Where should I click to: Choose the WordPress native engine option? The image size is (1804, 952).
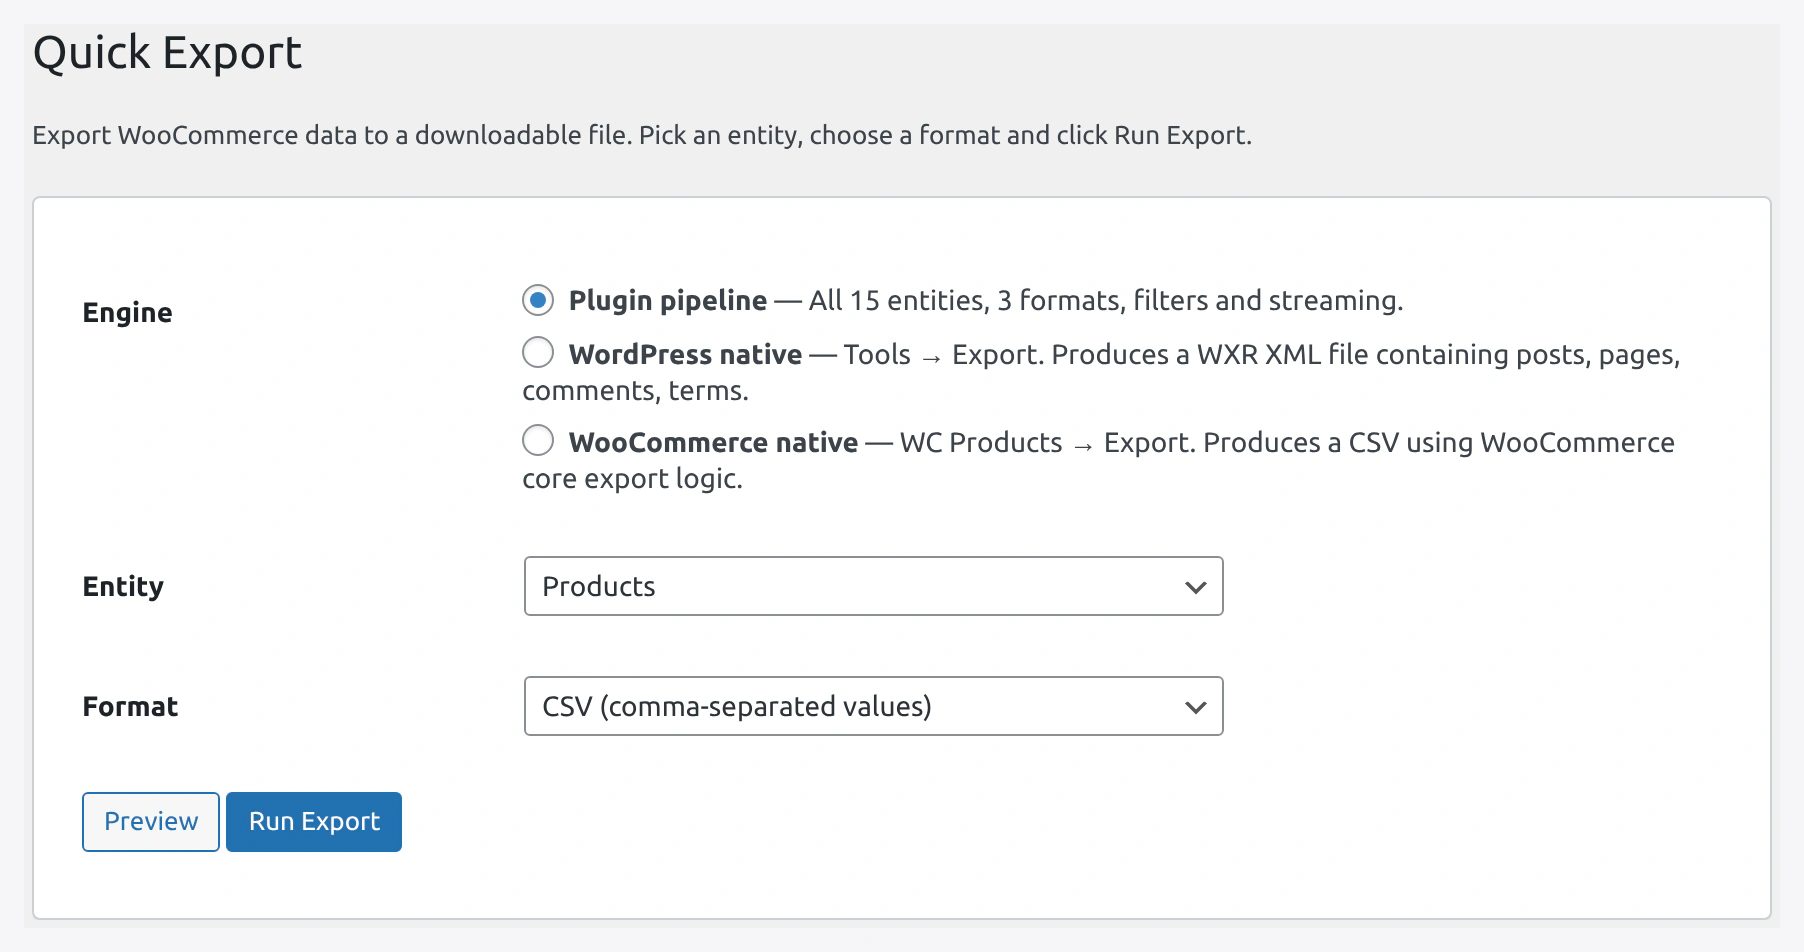(x=538, y=352)
